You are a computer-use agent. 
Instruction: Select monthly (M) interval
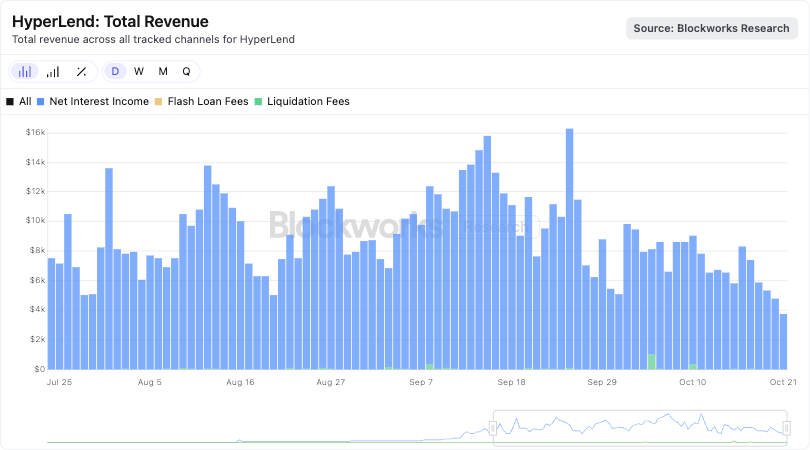163,71
